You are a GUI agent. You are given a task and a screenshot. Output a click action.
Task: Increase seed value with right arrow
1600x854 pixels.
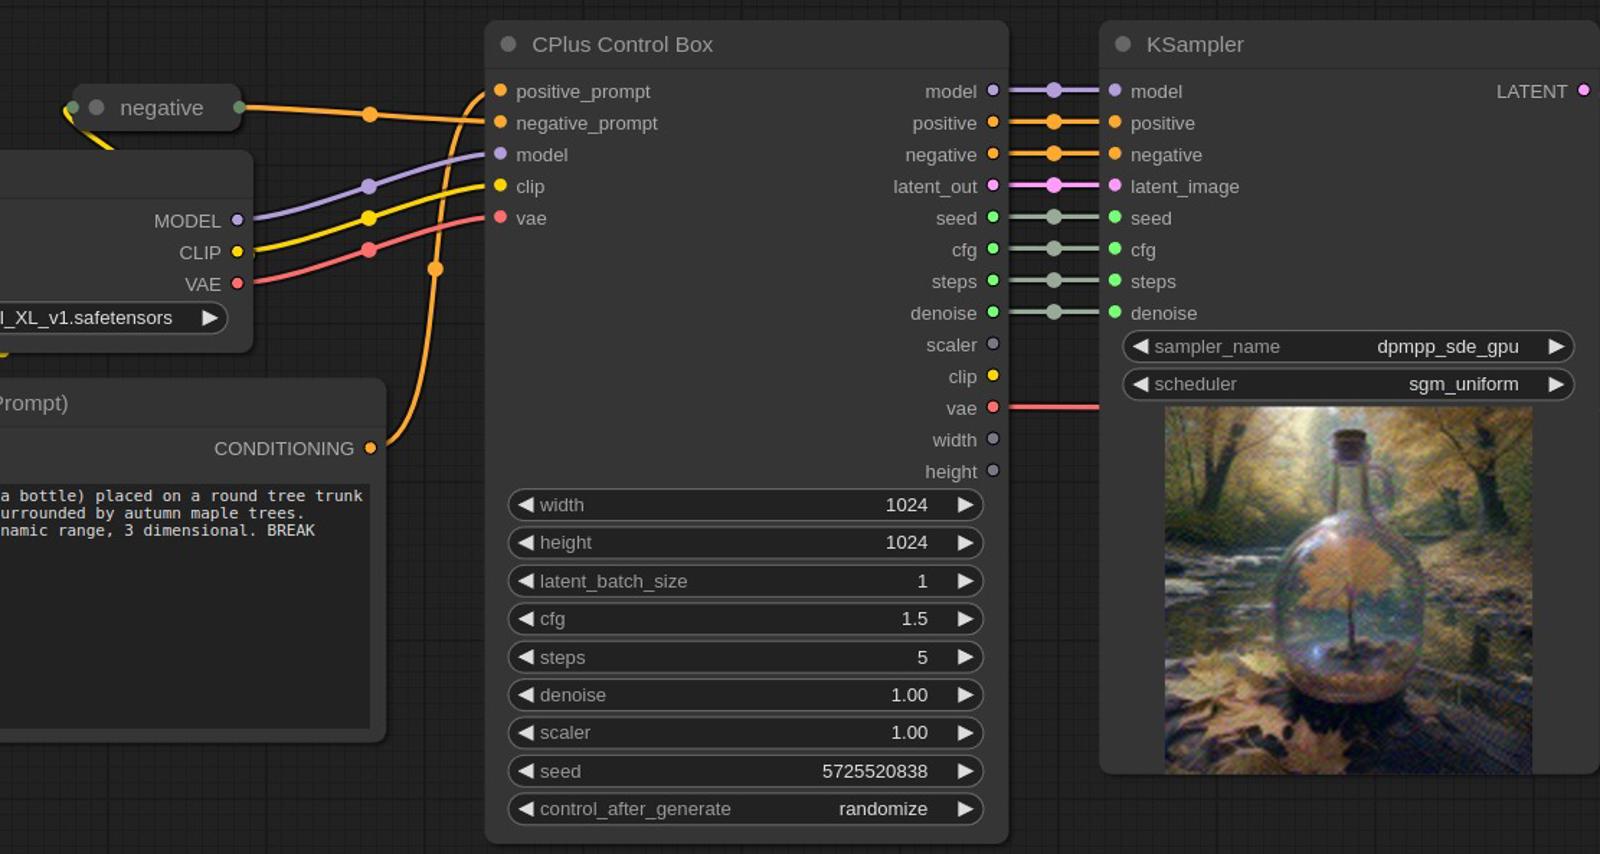965,771
